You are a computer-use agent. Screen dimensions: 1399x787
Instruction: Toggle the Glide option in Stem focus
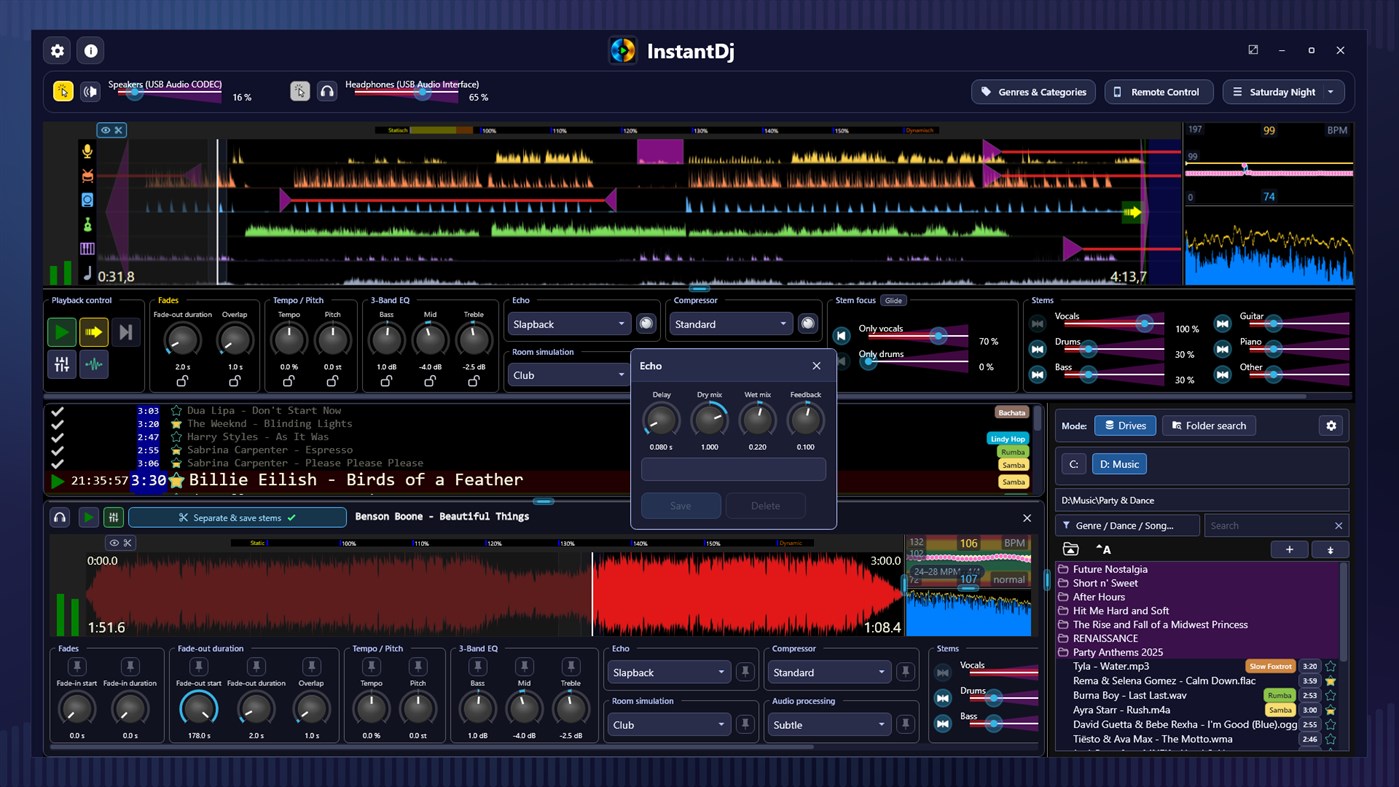click(x=893, y=300)
